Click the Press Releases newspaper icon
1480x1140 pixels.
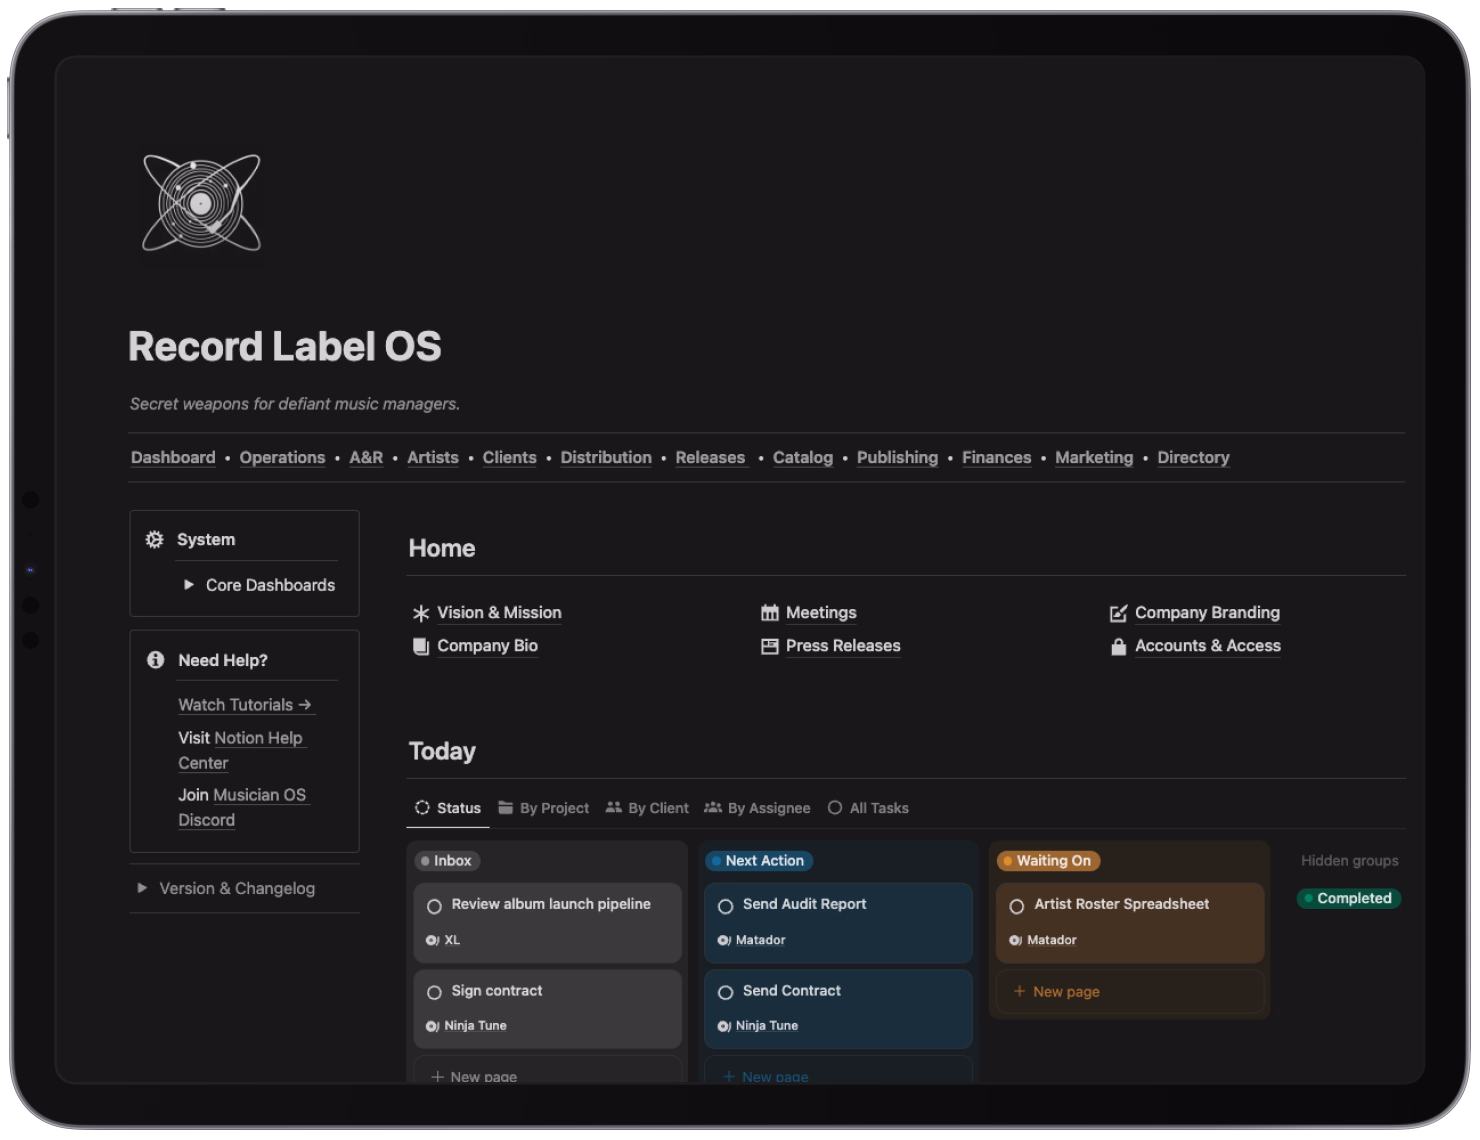769,646
